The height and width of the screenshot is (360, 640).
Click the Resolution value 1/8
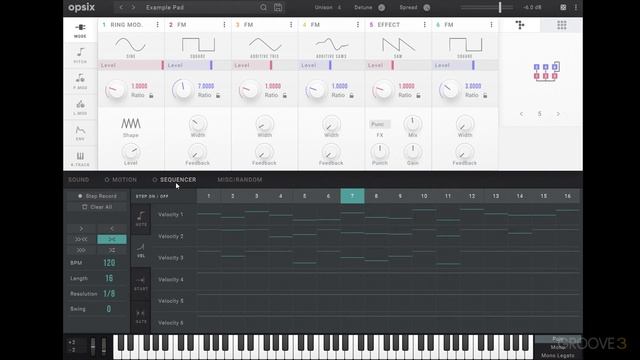pyautogui.click(x=109, y=293)
